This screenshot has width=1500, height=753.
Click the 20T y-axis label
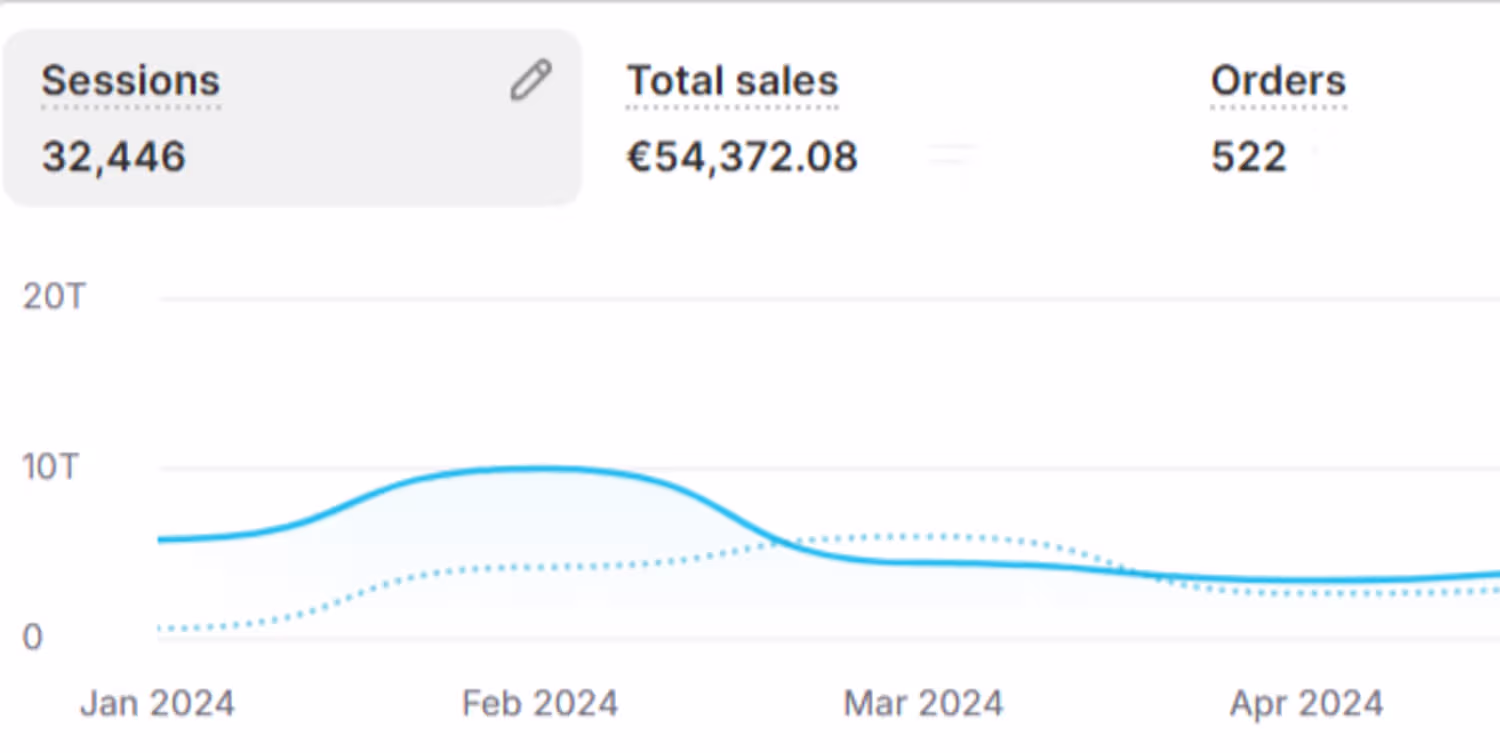coord(54,297)
